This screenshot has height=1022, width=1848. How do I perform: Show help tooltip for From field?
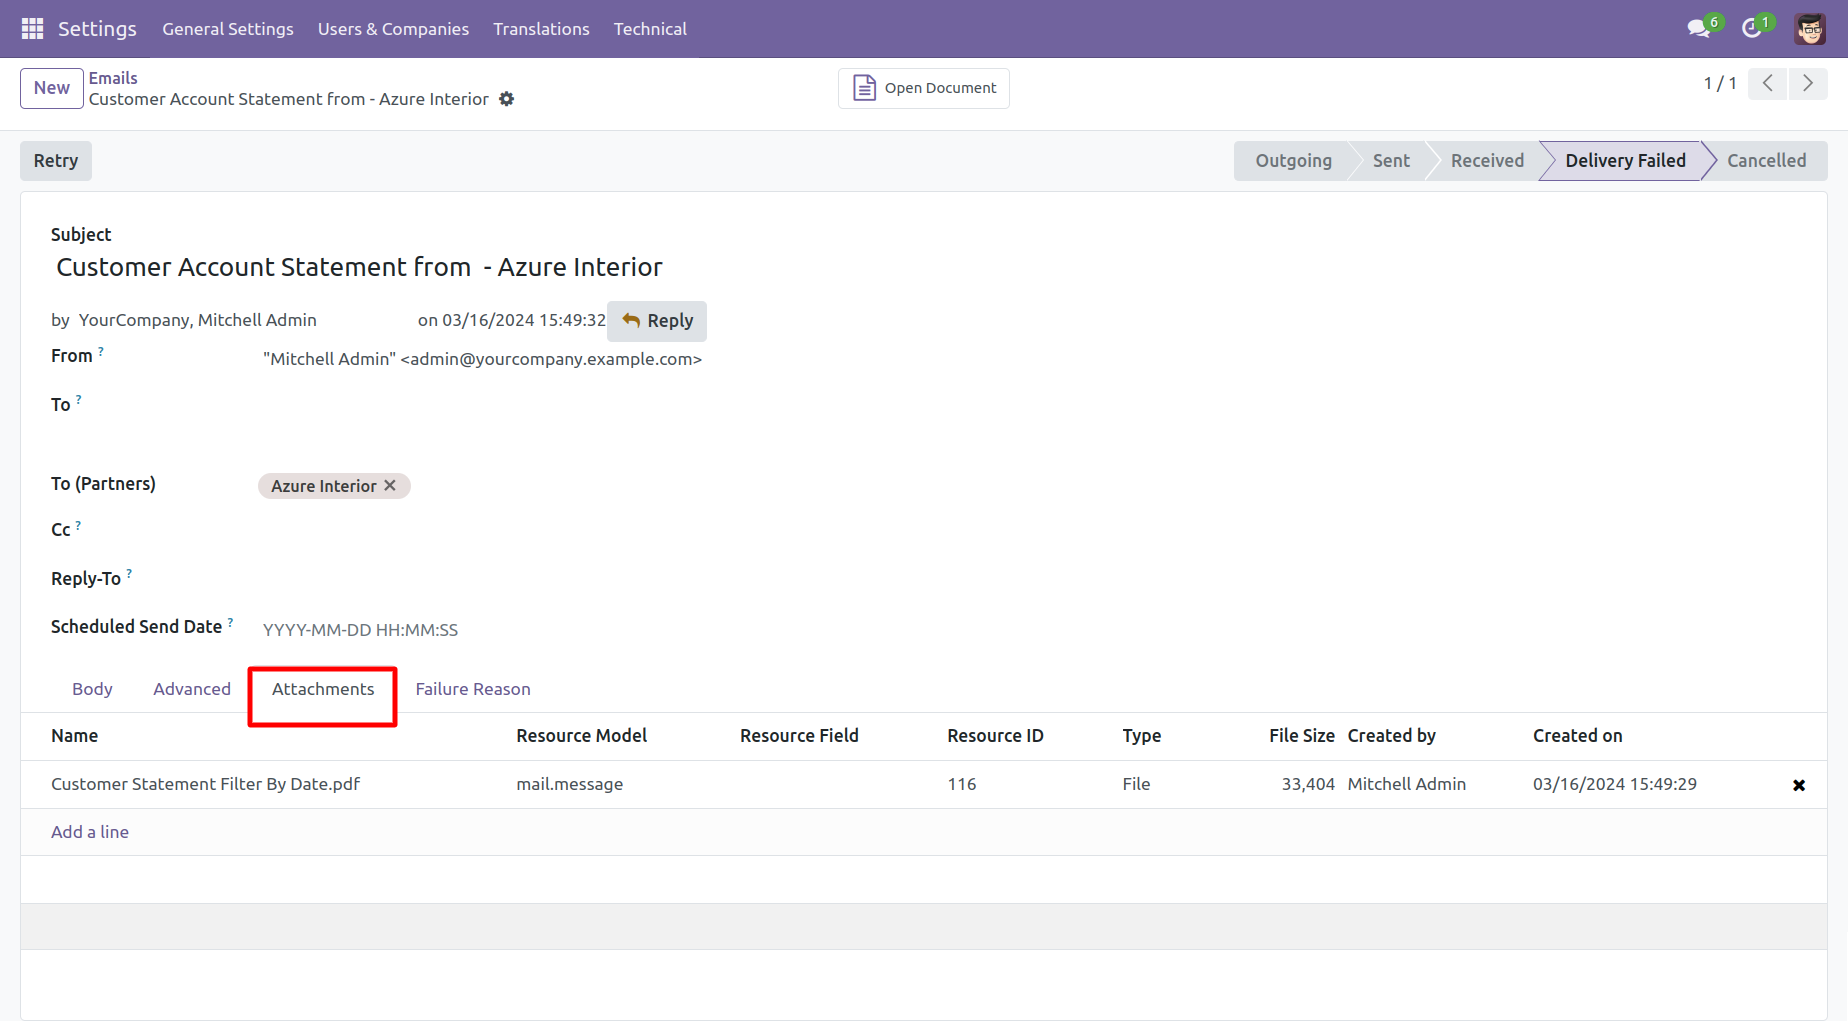(x=101, y=351)
